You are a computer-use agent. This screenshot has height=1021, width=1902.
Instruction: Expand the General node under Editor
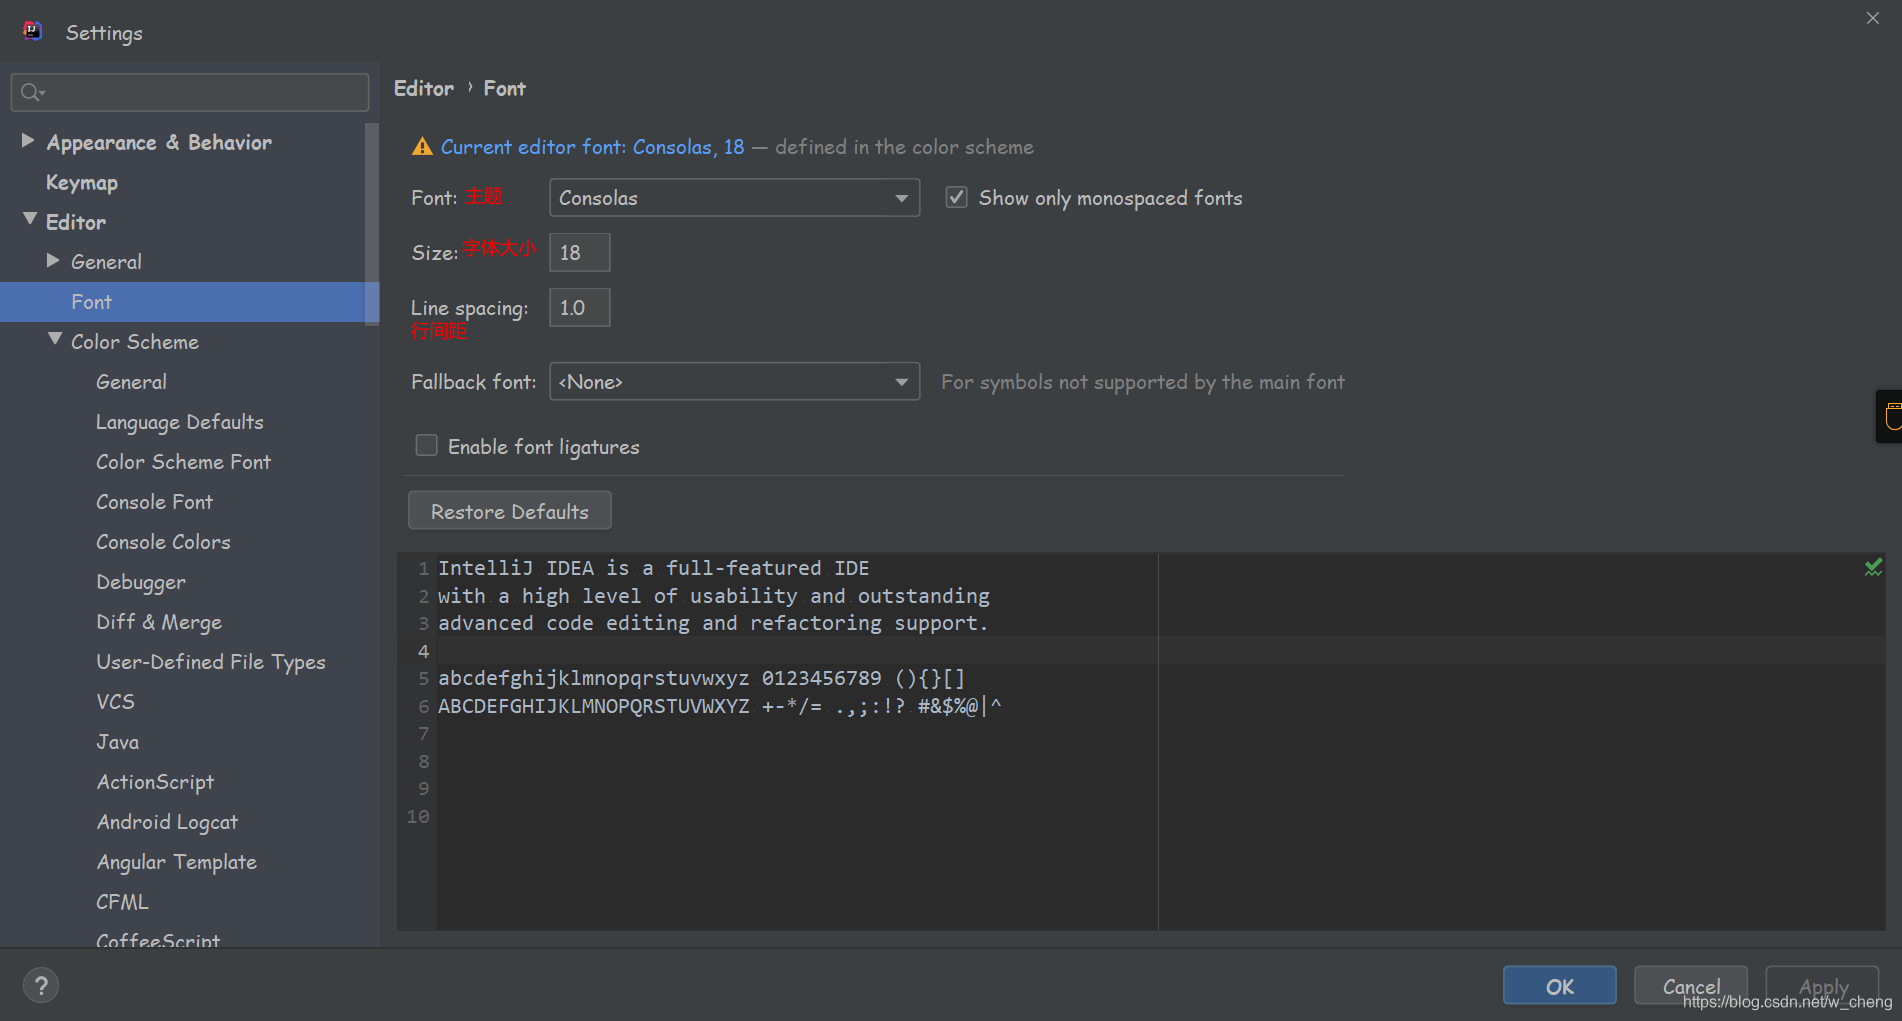[53, 260]
